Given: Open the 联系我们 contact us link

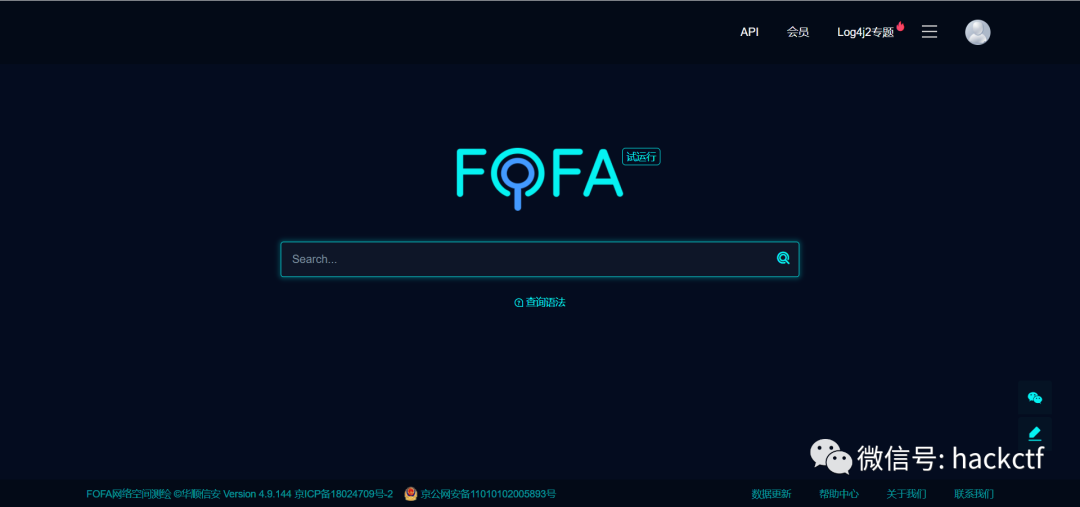Looking at the screenshot, I should coord(974,494).
